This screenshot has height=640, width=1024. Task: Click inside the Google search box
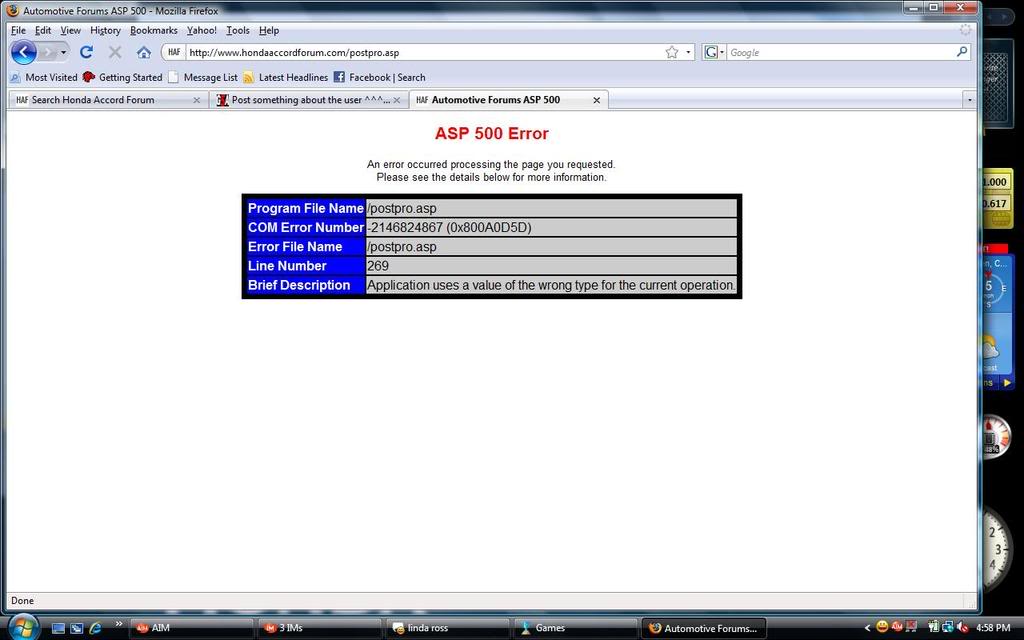(x=830, y=52)
